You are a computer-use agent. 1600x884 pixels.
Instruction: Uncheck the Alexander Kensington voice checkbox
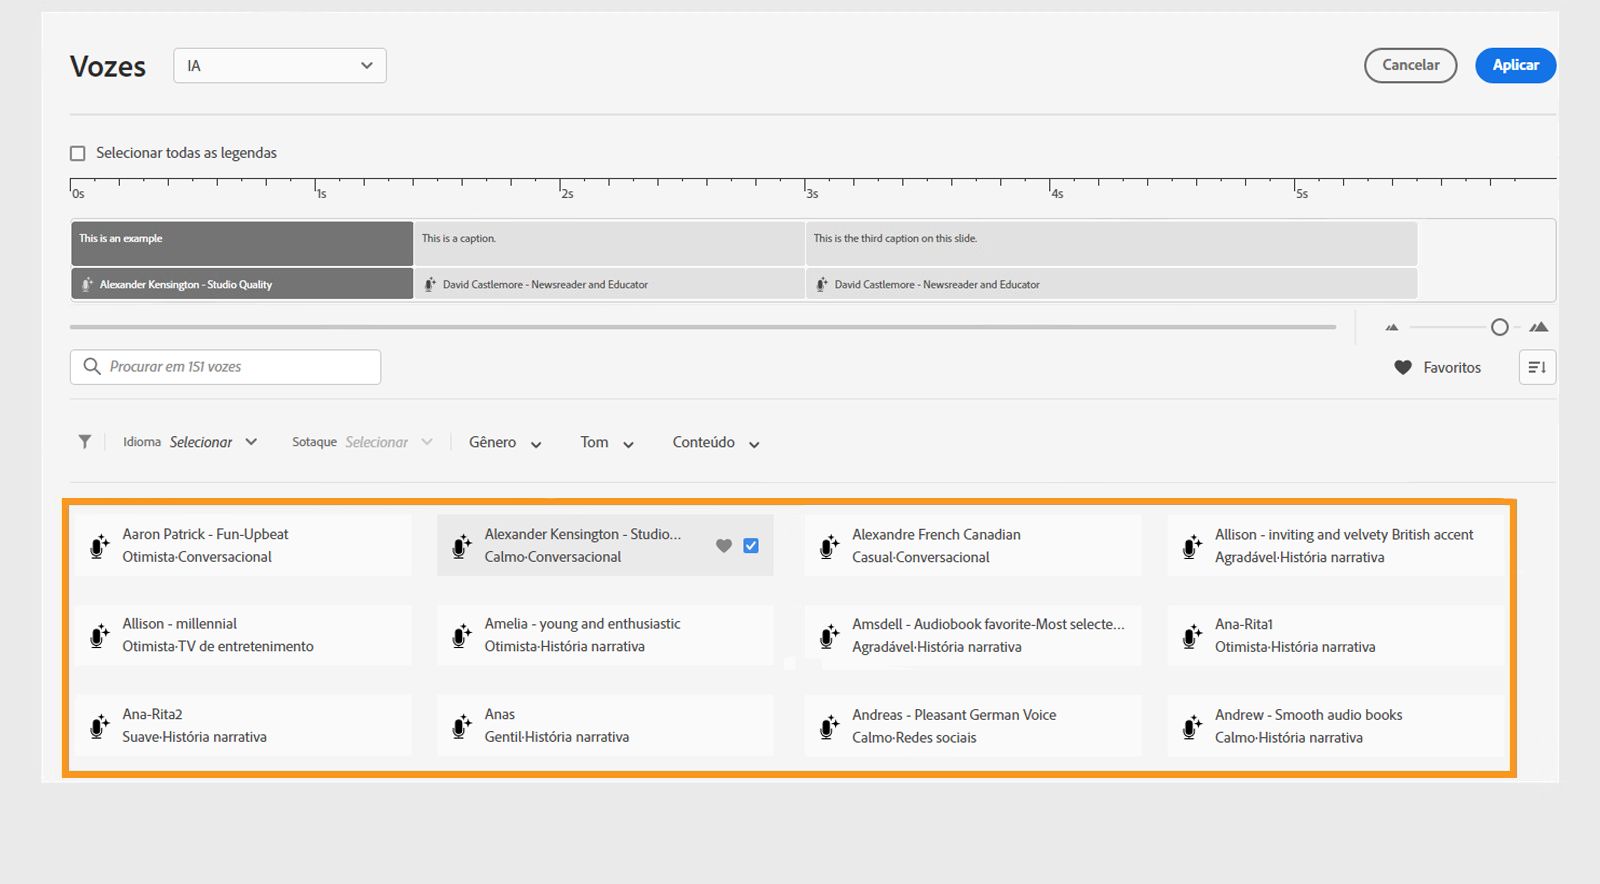tap(751, 546)
